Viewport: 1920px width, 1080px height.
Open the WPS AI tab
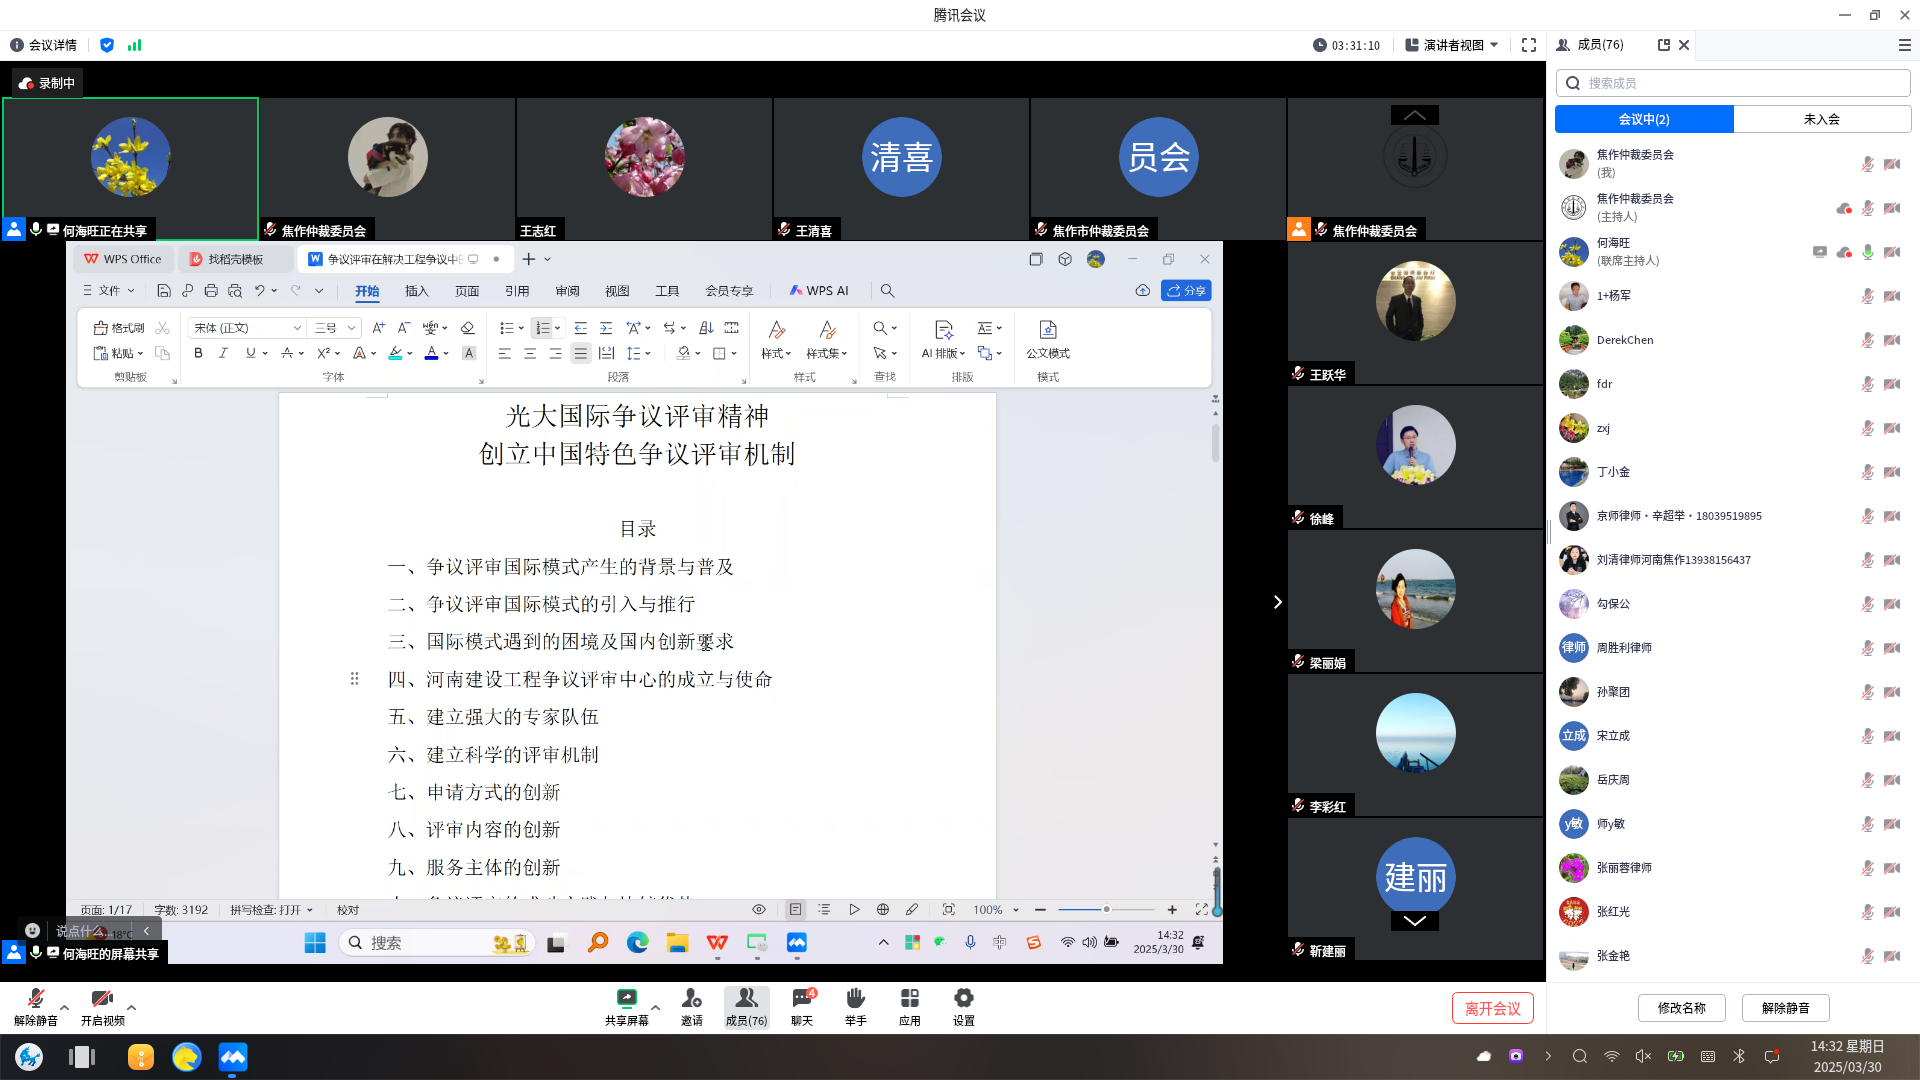click(819, 291)
